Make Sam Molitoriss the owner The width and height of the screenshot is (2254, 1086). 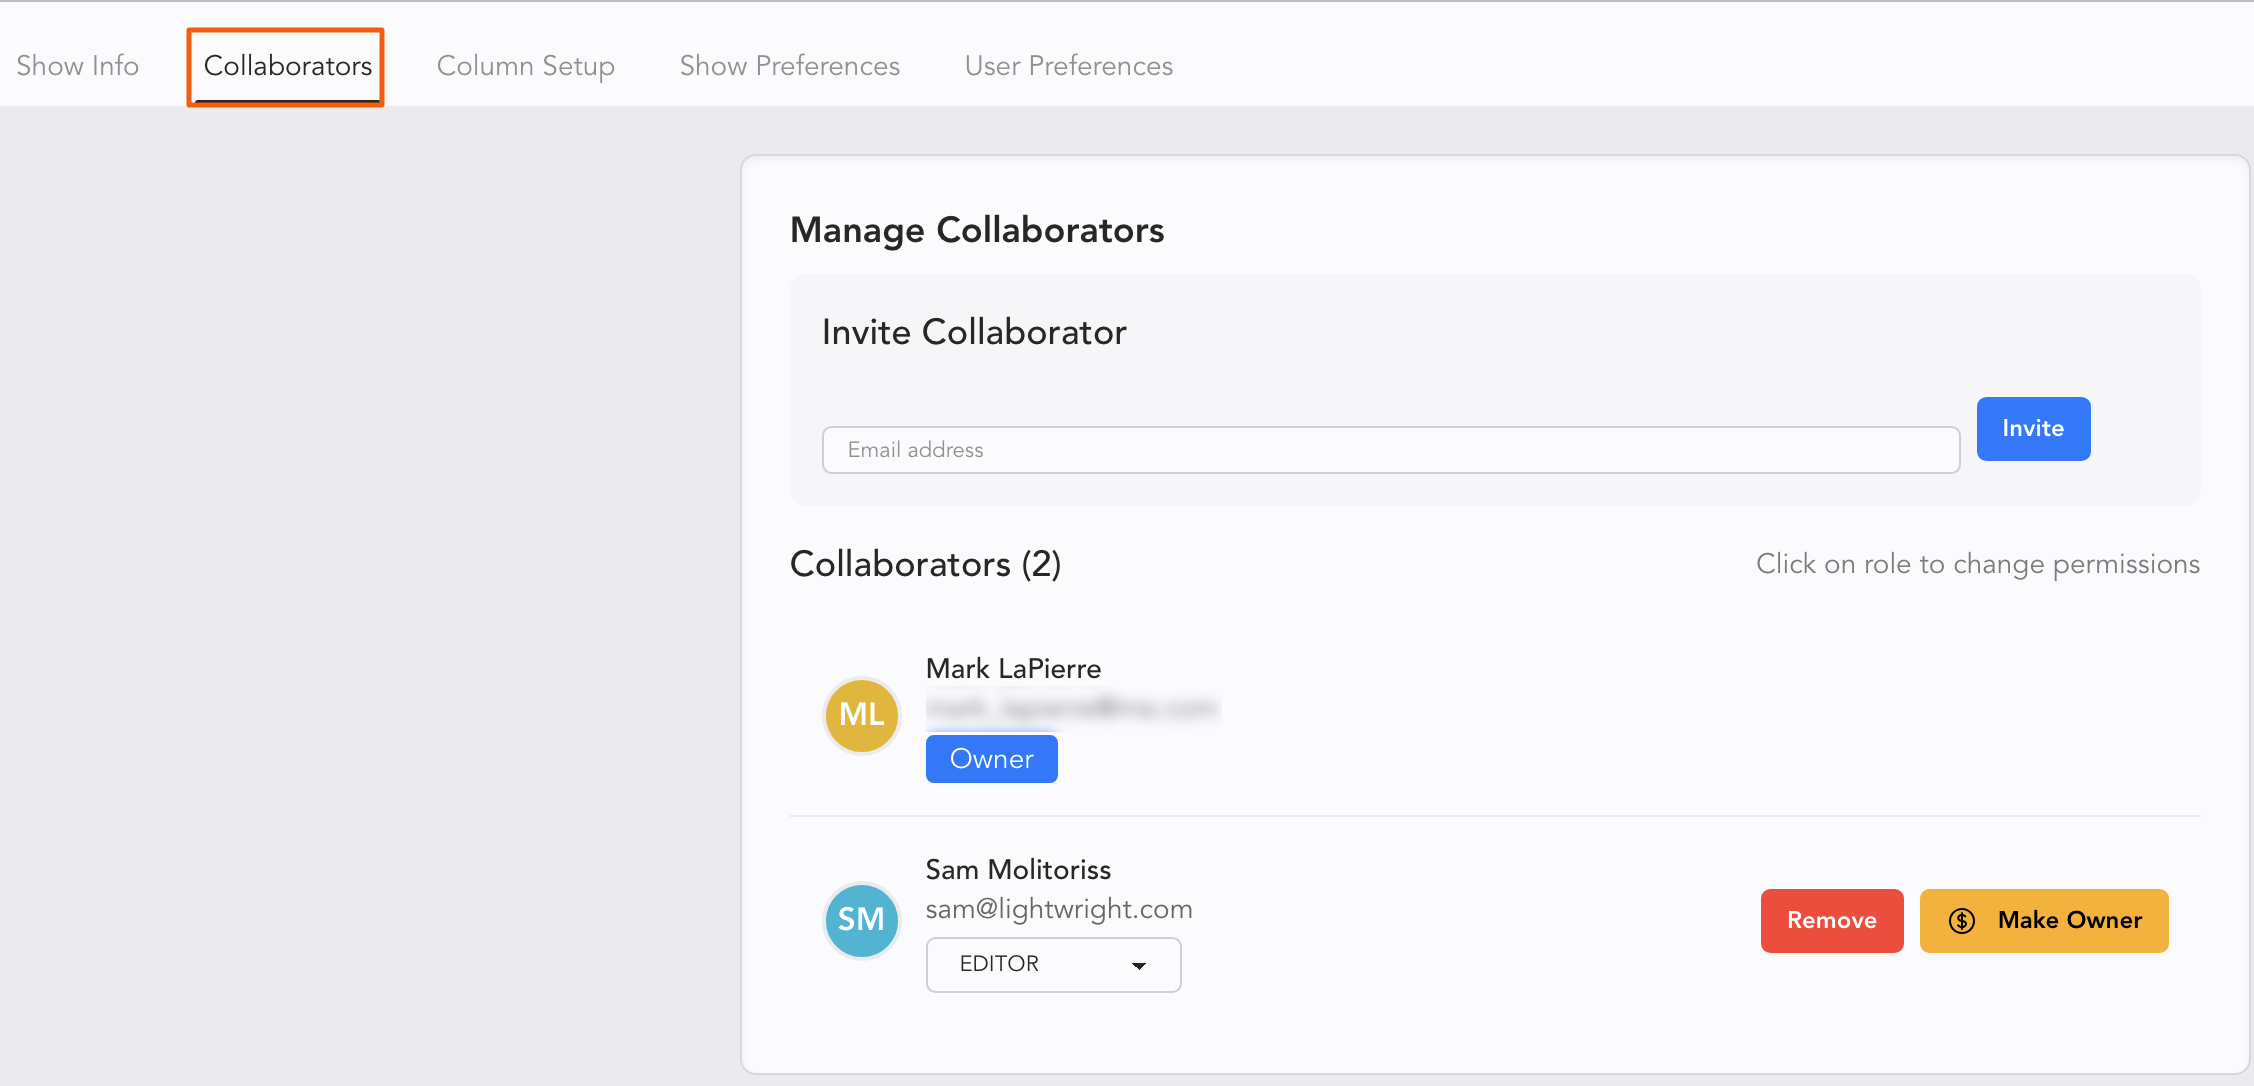2044,921
